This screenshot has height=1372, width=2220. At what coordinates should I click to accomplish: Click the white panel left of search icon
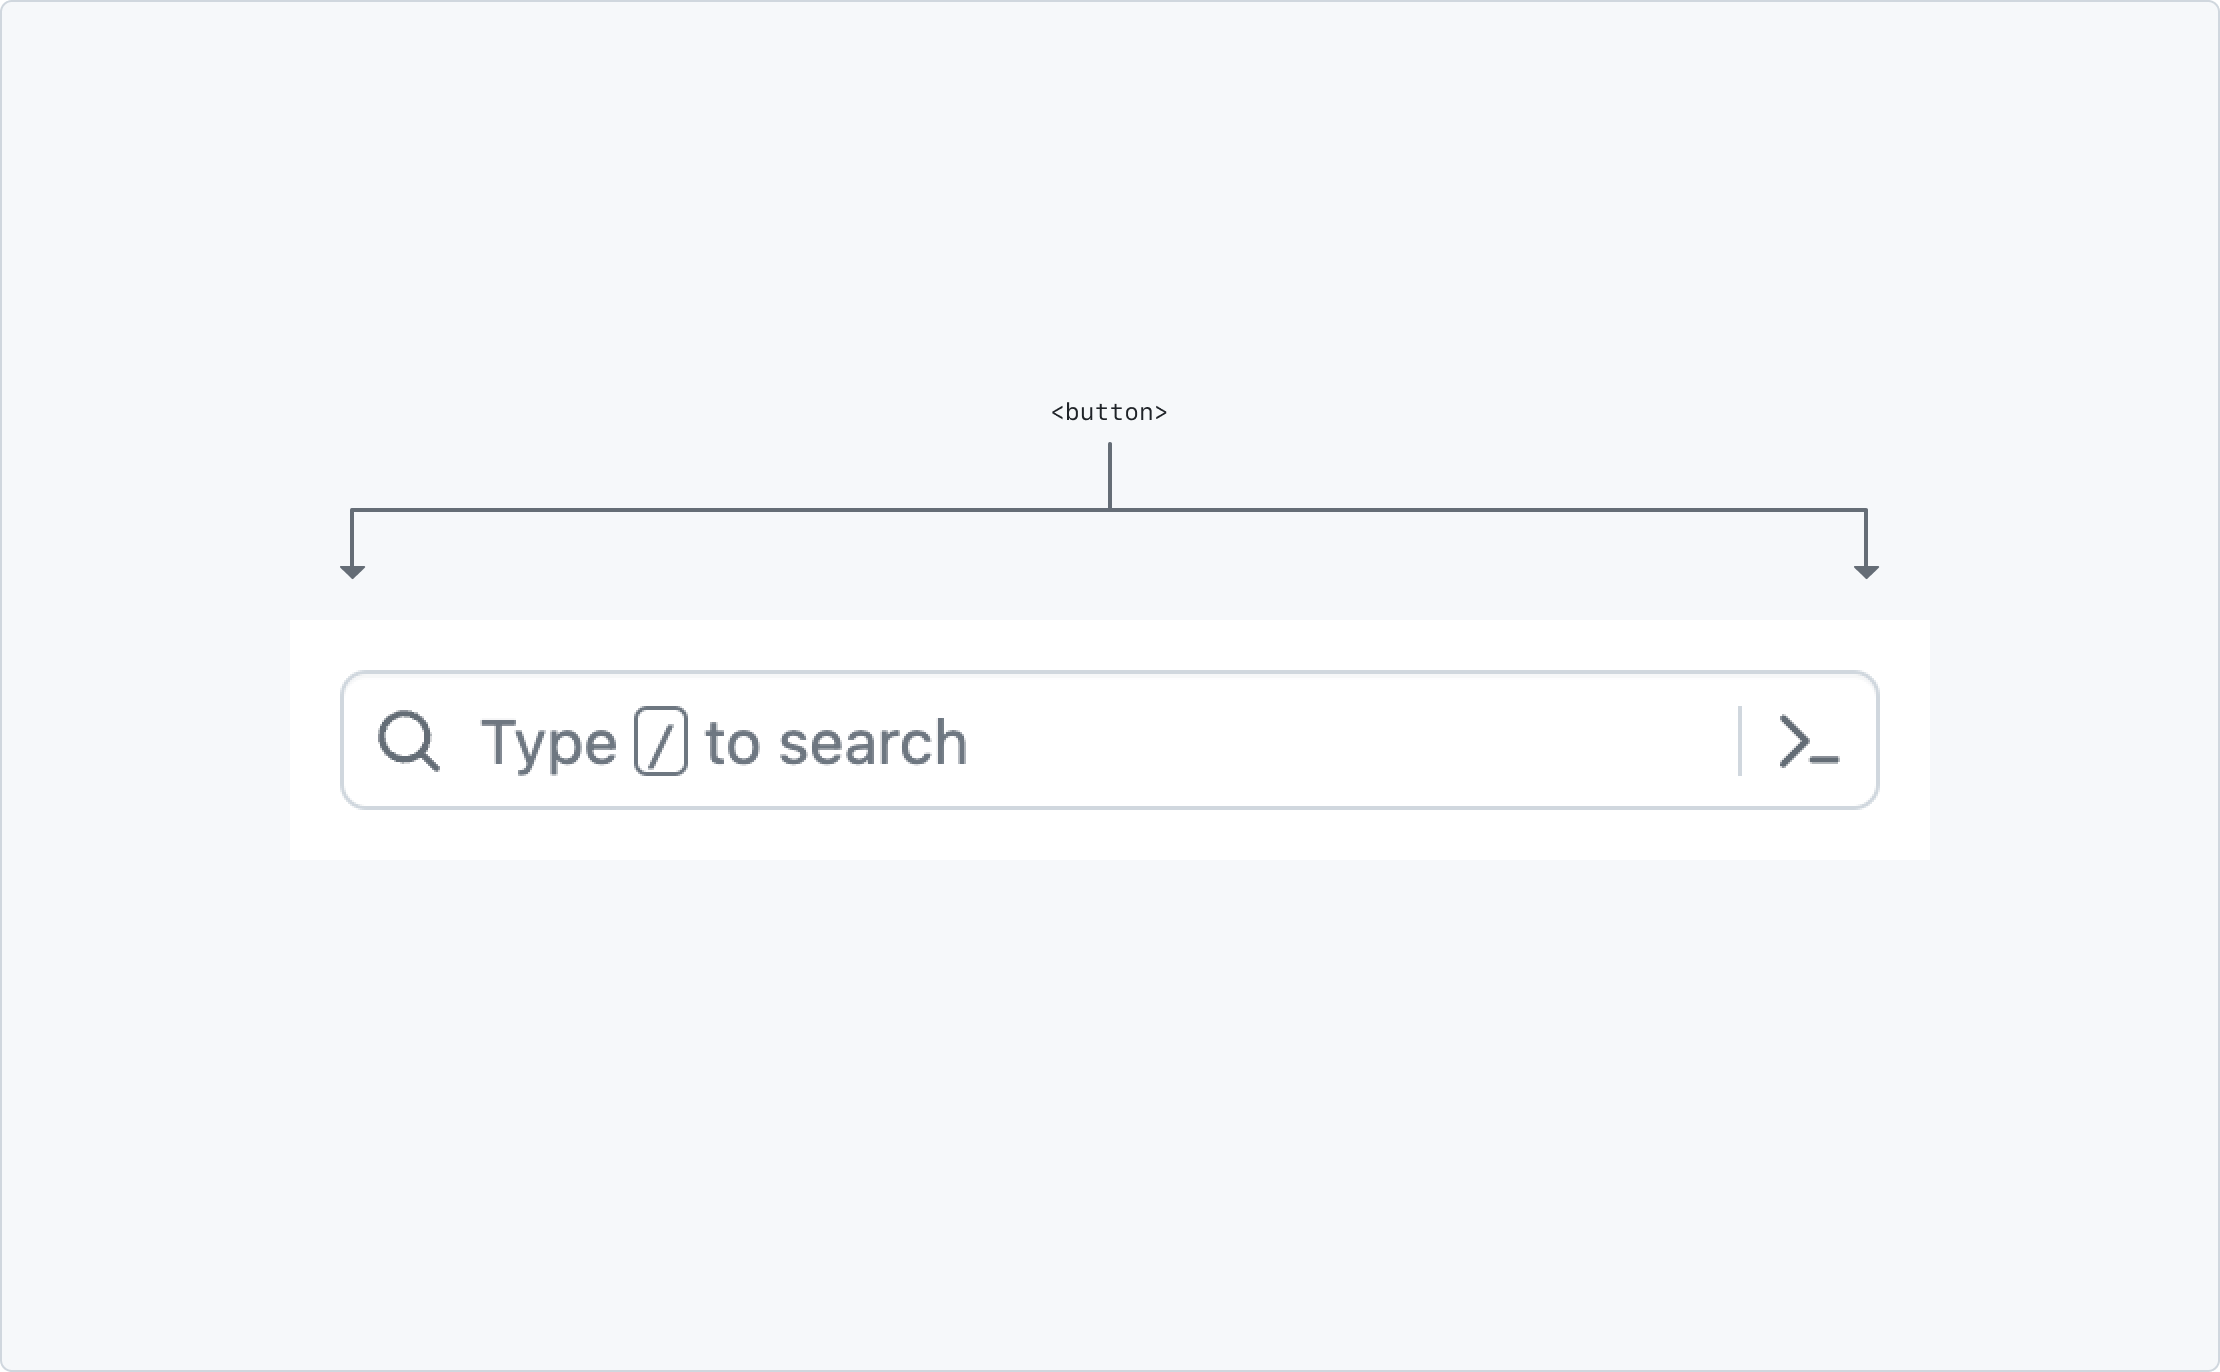[x=315, y=741]
